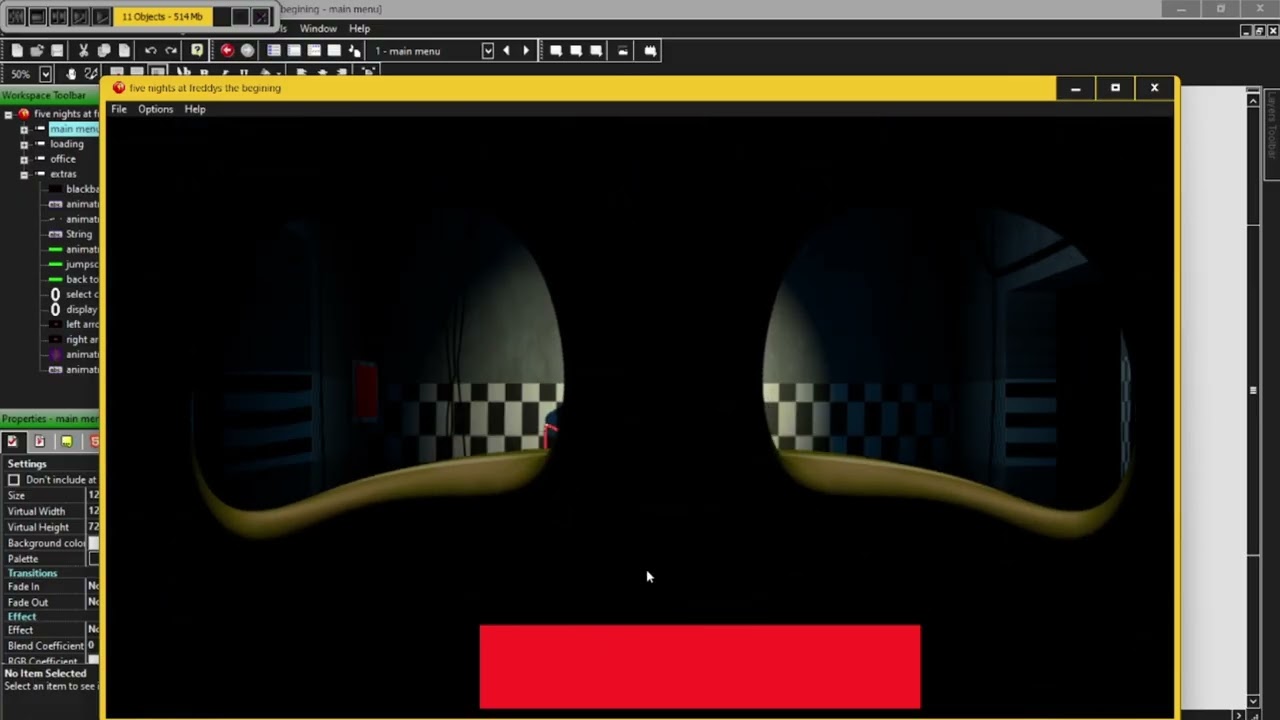This screenshot has width=1280, height=720.
Task: Click the Build and Run icon
Action: [x=650, y=51]
